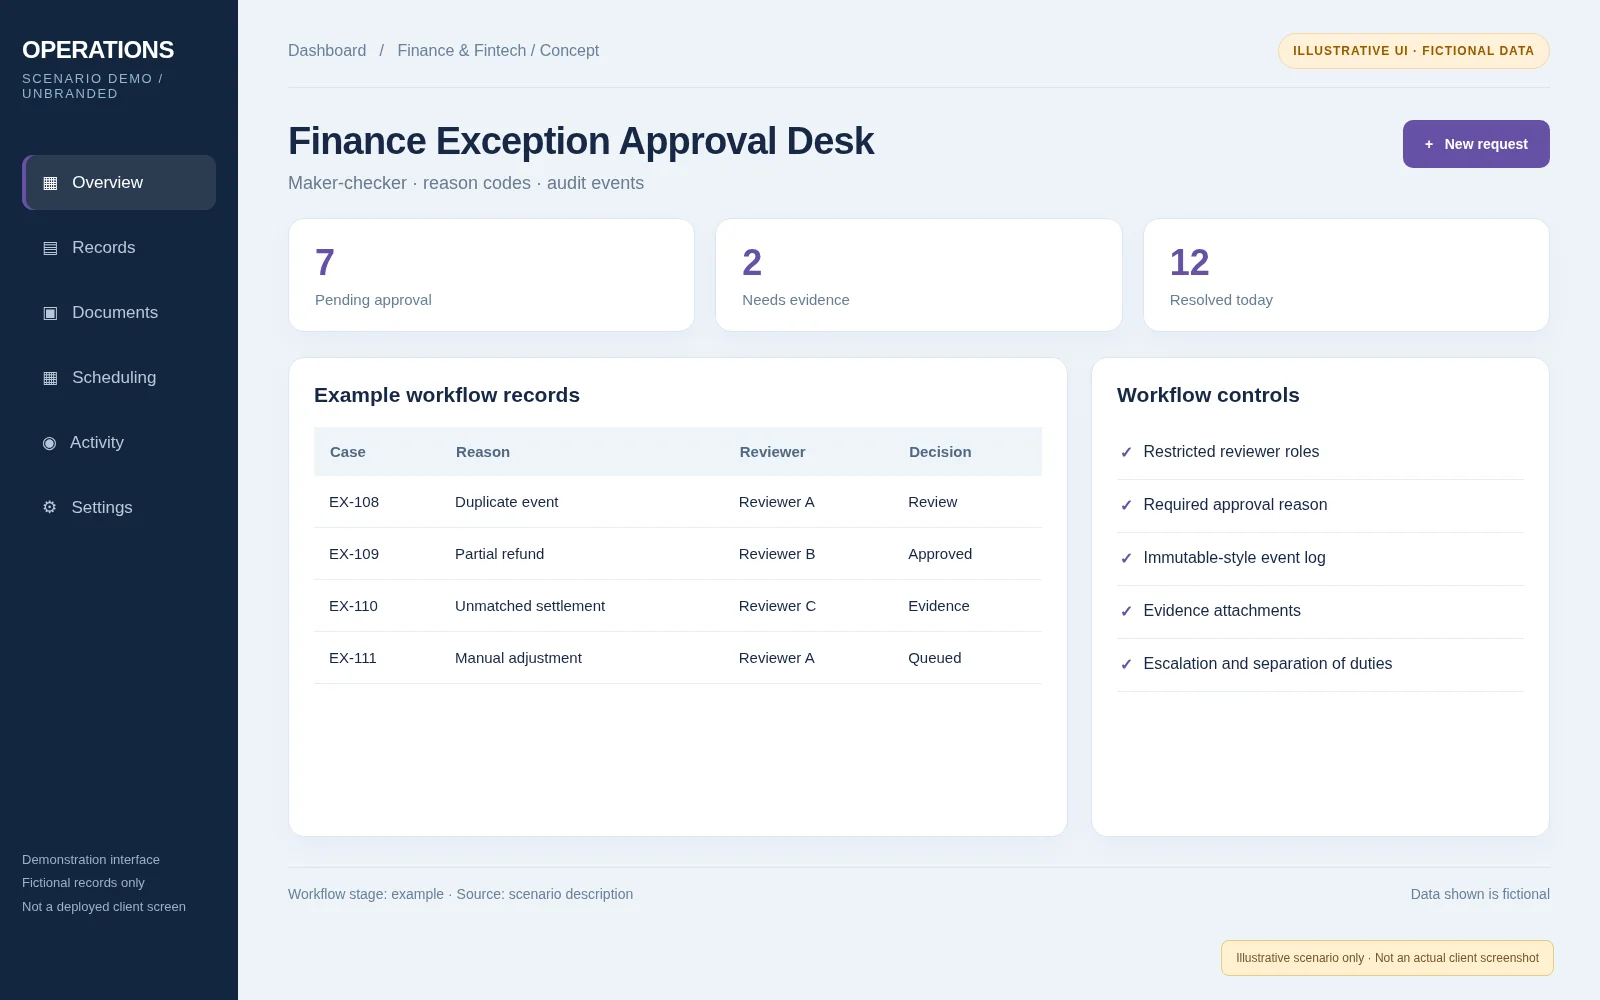Open the Pending approval card

[x=491, y=275]
